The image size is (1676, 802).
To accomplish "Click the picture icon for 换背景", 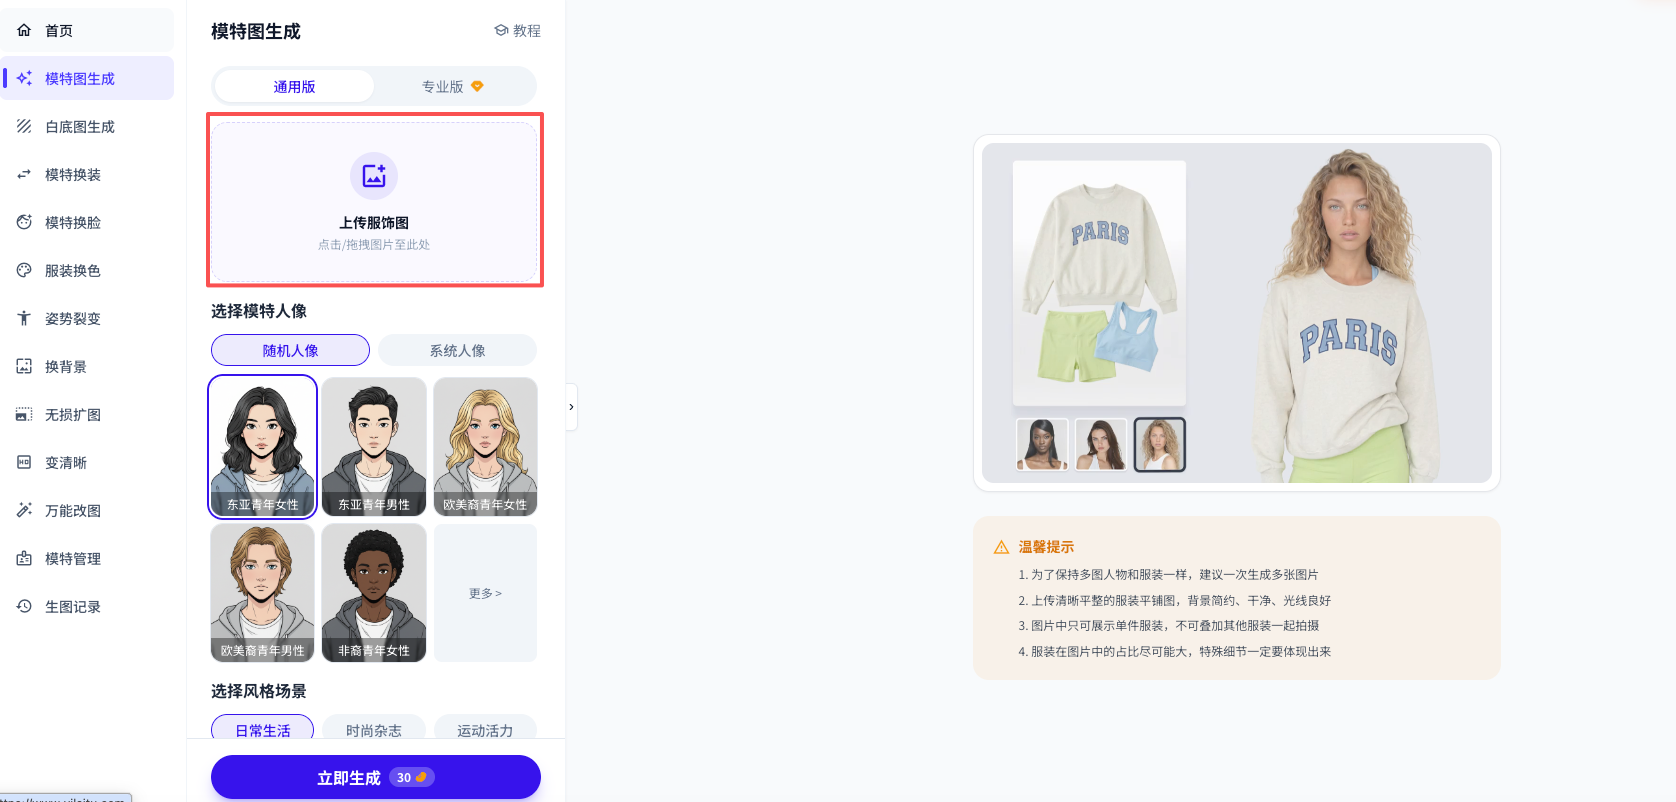I will click(24, 366).
